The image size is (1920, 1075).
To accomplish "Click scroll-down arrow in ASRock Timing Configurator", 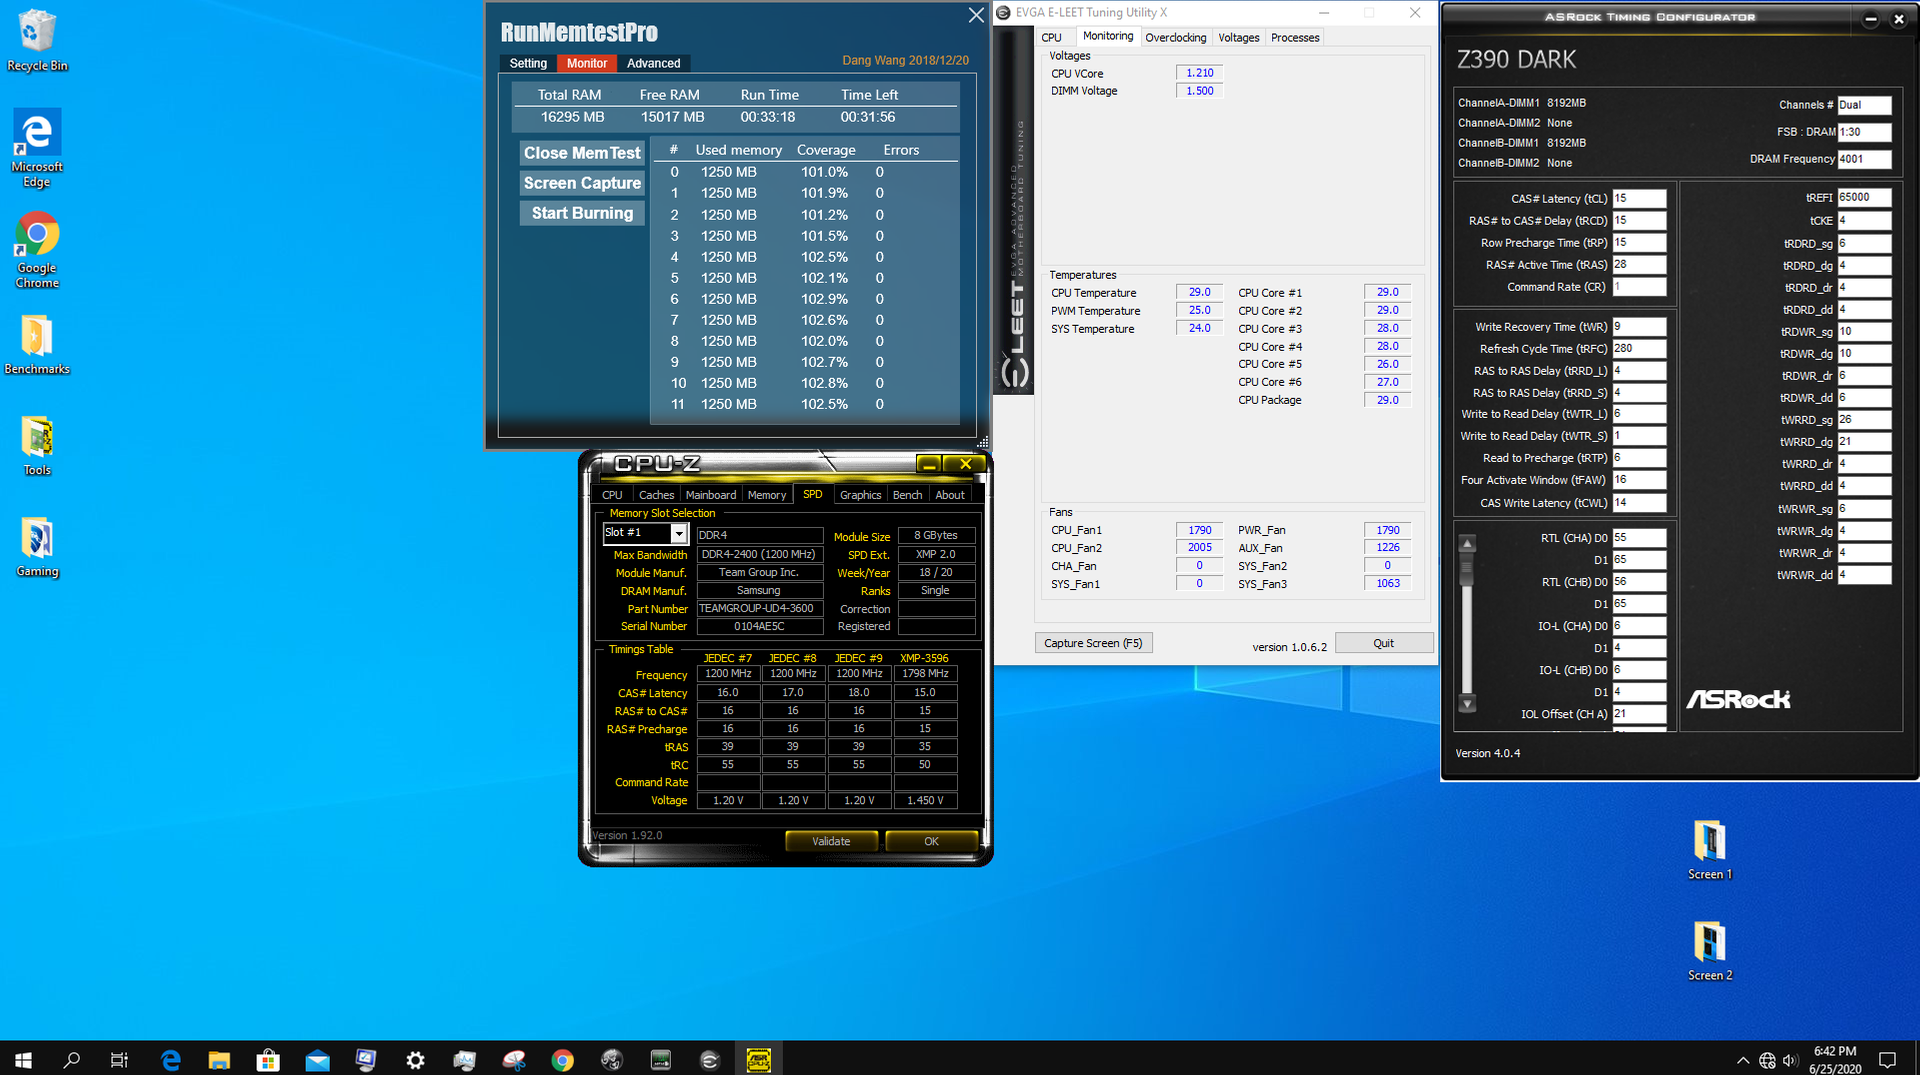I will (1467, 704).
